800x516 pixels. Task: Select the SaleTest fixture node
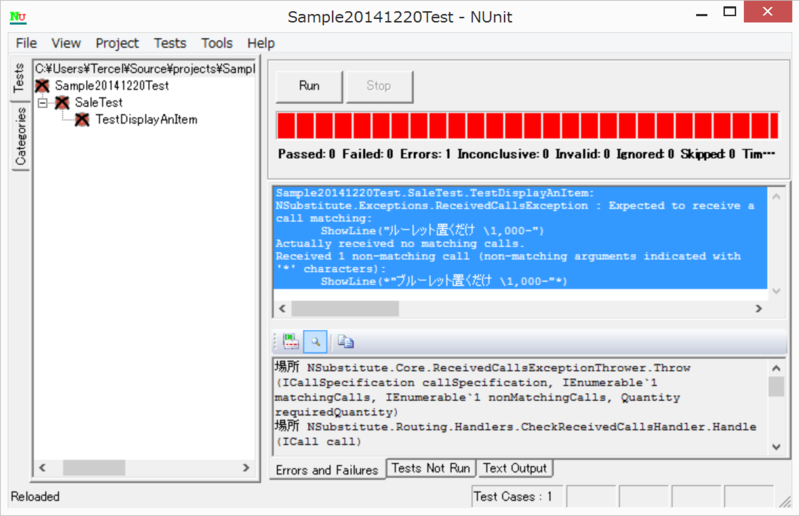(98, 103)
